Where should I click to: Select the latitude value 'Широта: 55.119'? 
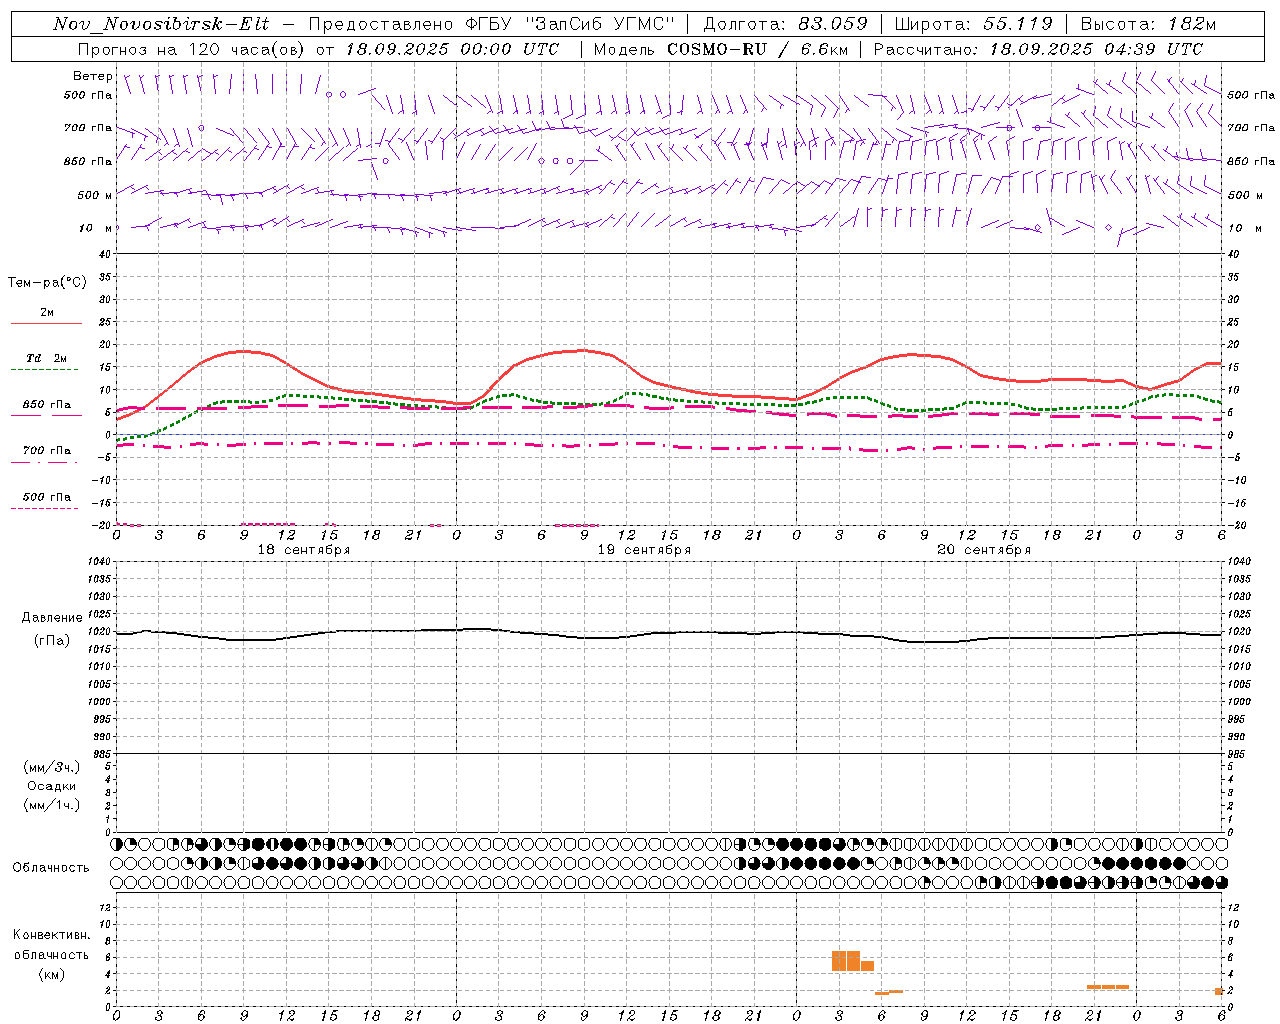(x=973, y=24)
